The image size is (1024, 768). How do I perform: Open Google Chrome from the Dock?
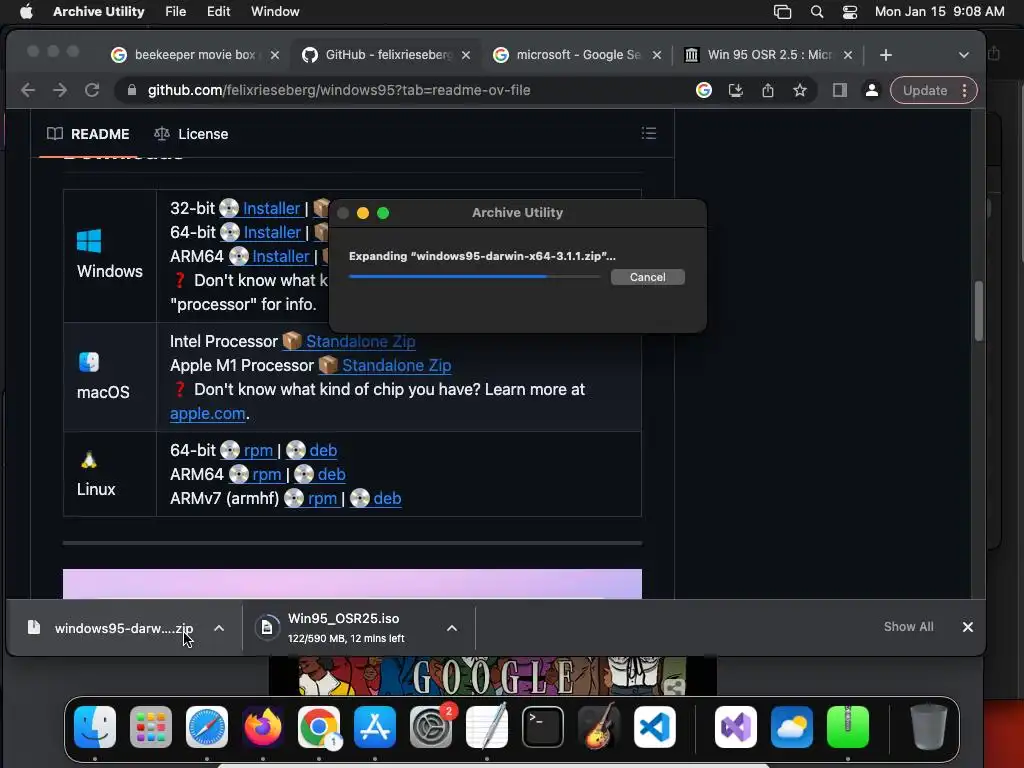tap(319, 727)
